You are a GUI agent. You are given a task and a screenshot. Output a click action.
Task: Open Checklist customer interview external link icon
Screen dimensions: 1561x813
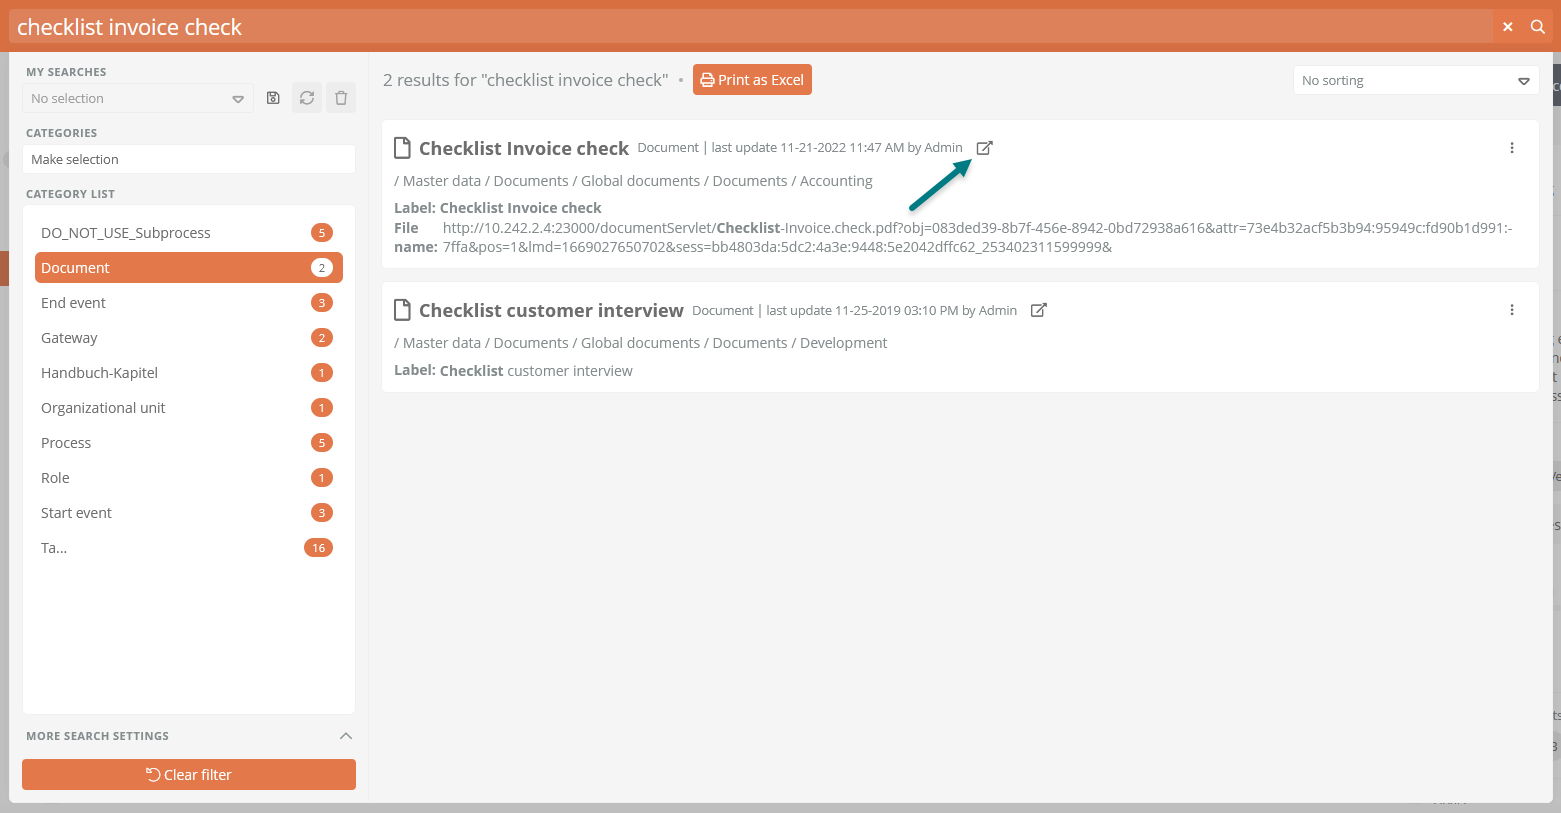1038,310
